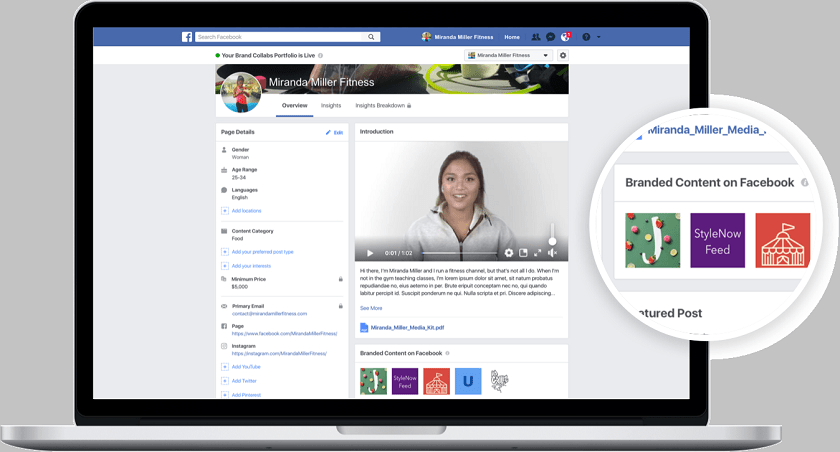Click the Facebook logo icon
The height and width of the screenshot is (452, 840).
point(187,37)
